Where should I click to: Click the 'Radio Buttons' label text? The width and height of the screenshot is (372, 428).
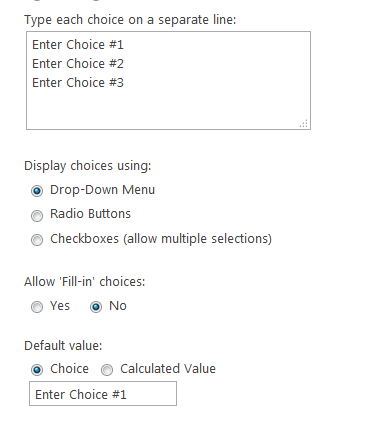90,214
